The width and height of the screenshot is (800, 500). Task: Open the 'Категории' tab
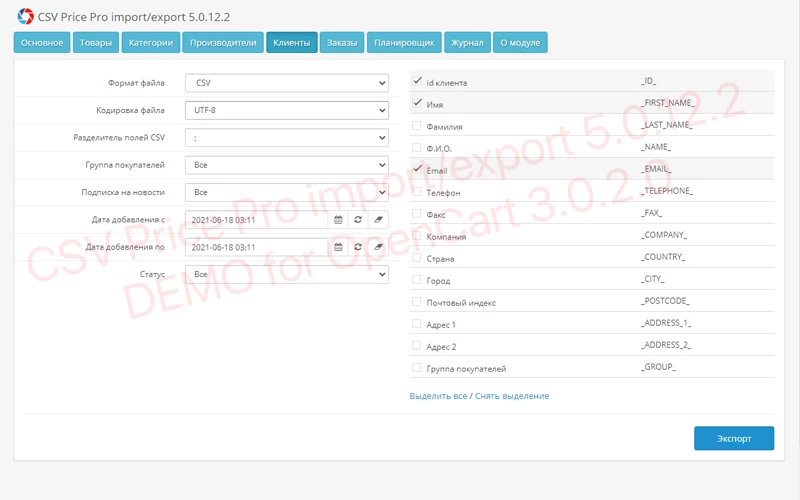(151, 42)
